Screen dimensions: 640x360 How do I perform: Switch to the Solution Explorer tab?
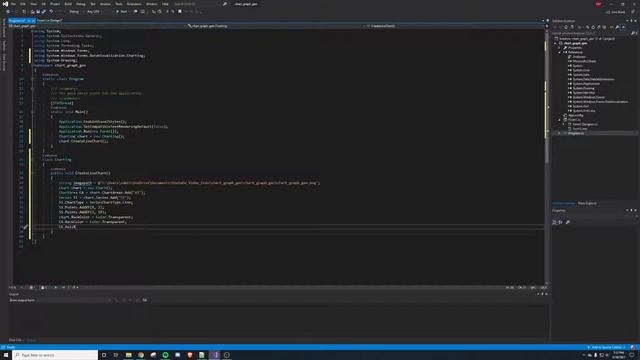click(x=564, y=203)
